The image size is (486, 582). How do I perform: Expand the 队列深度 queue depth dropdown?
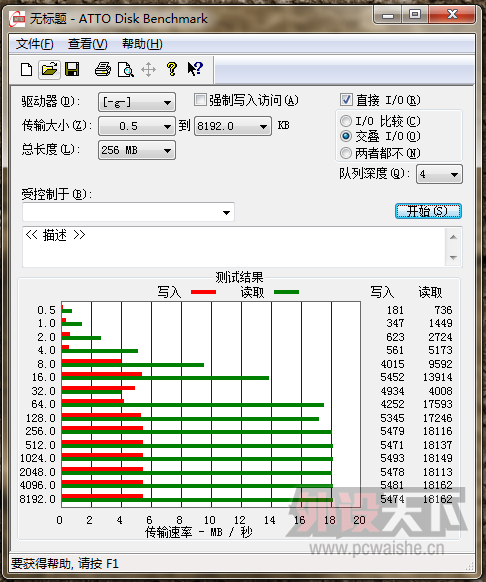(439, 174)
